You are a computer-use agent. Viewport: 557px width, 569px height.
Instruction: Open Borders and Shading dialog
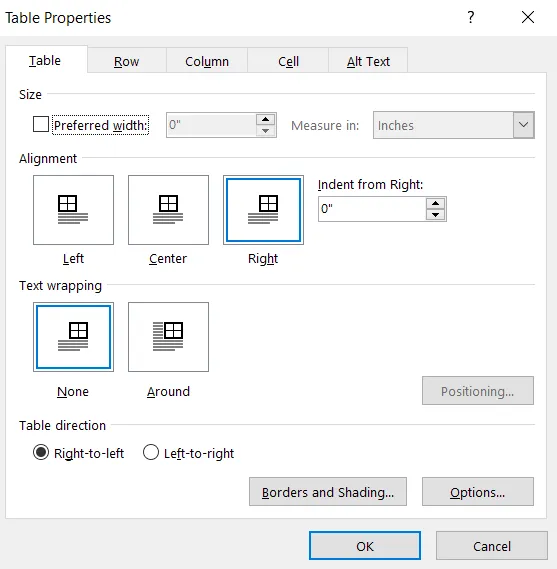pos(328,492)
